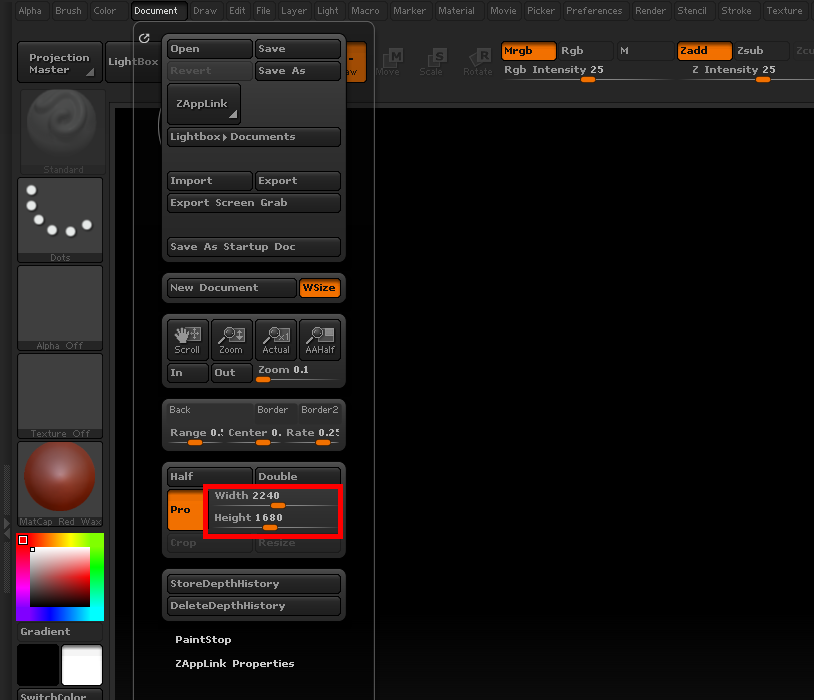
Task: Open the Alpha Off selector
Action: (60, 308)
